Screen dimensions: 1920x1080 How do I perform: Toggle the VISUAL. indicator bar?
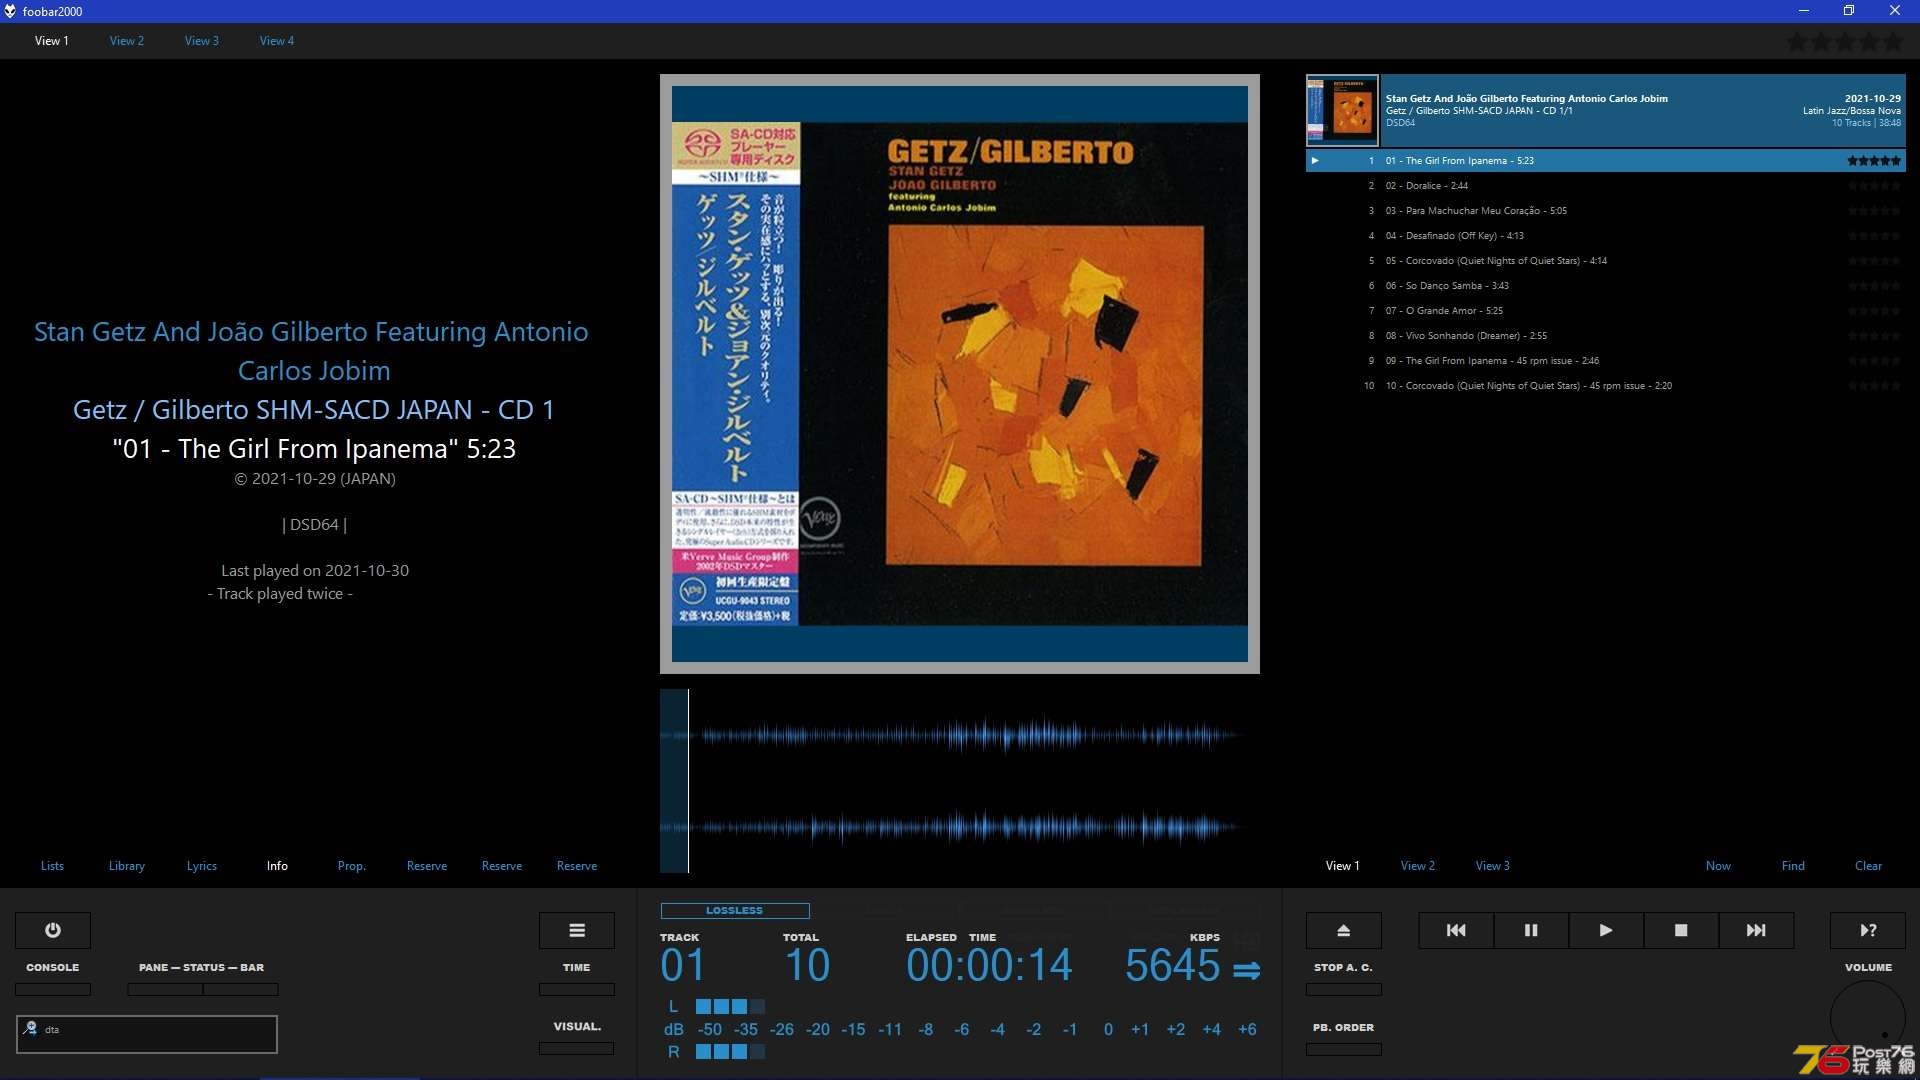coord(577,1048)
